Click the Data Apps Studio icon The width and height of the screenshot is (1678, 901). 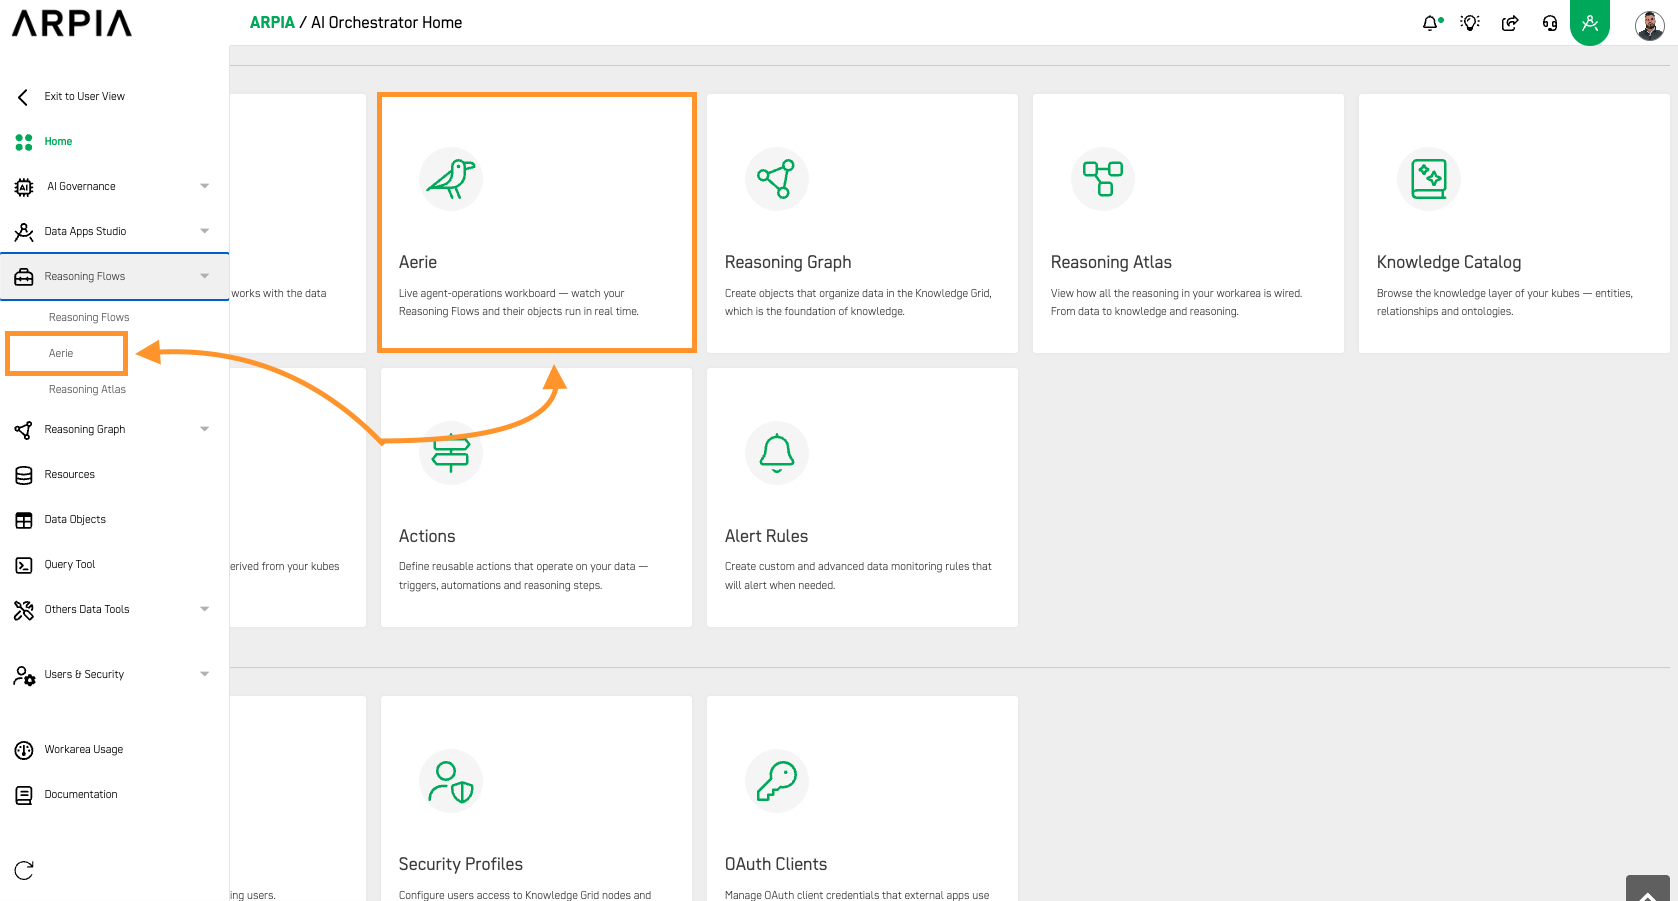tap(24, 232)
